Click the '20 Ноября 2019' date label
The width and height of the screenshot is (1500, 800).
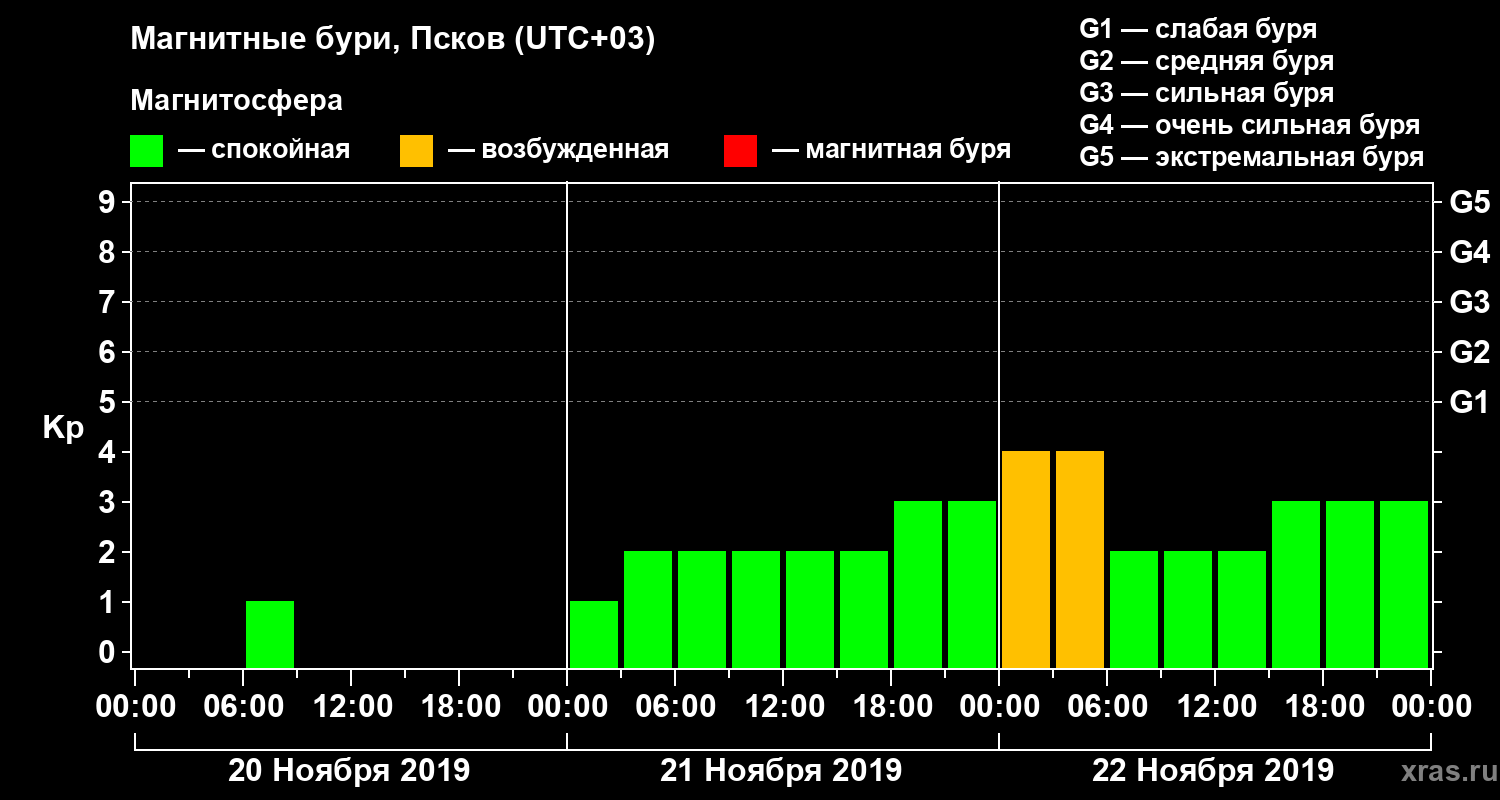point(349,771)
